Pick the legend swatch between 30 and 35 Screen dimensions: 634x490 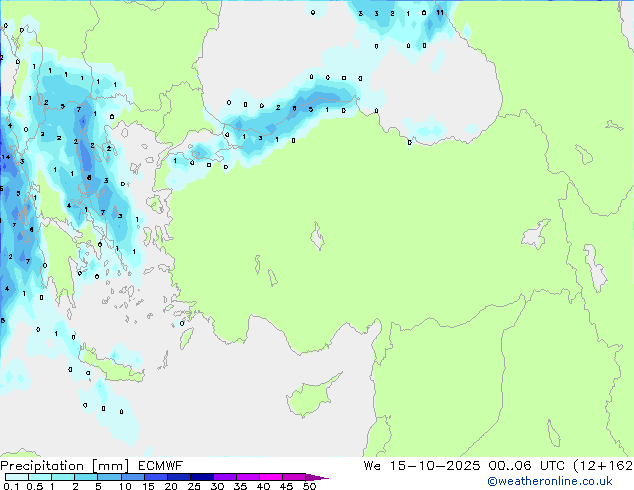click(225, 477)
